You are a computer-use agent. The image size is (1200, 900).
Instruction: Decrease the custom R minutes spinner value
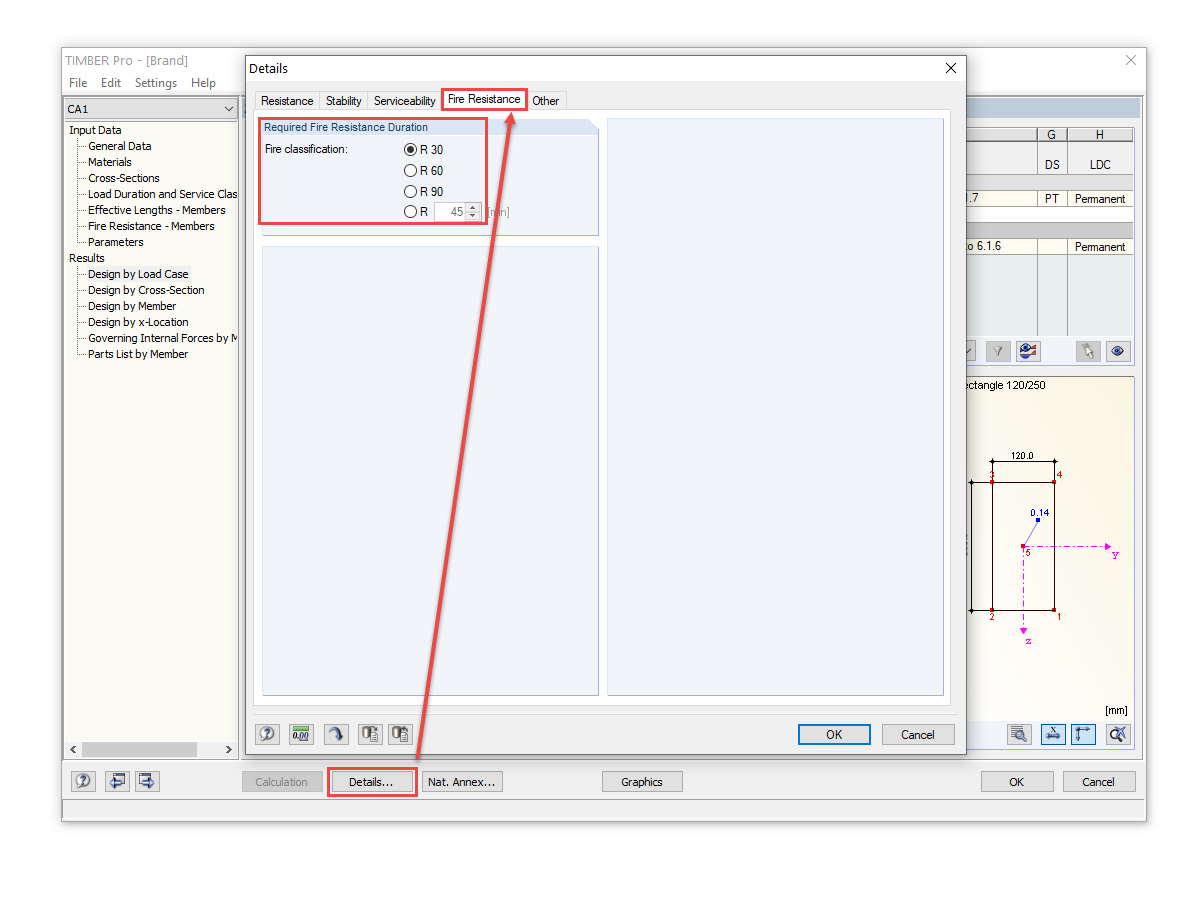[x=474, y=216]
